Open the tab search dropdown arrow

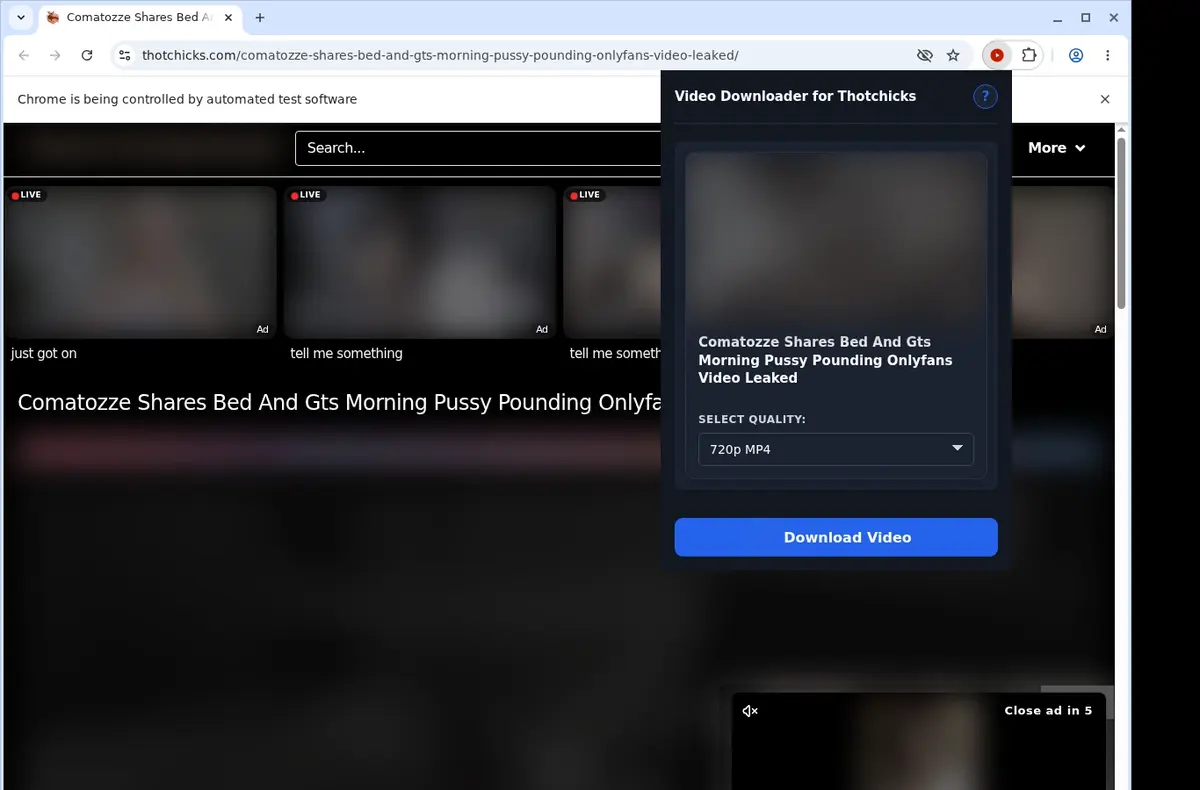21,18
